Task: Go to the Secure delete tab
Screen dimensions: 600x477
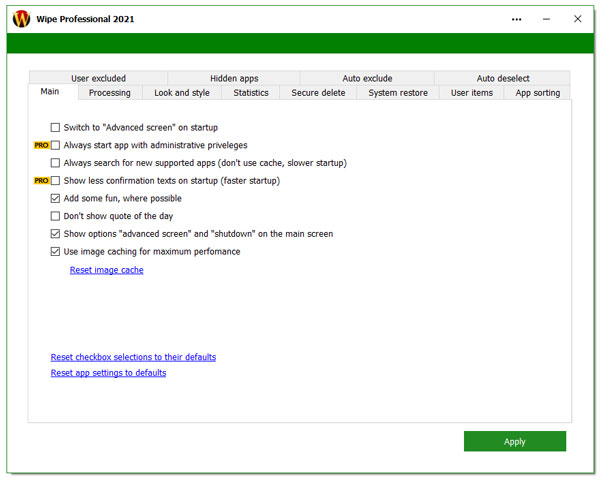Action: click(x=318, y=93)
